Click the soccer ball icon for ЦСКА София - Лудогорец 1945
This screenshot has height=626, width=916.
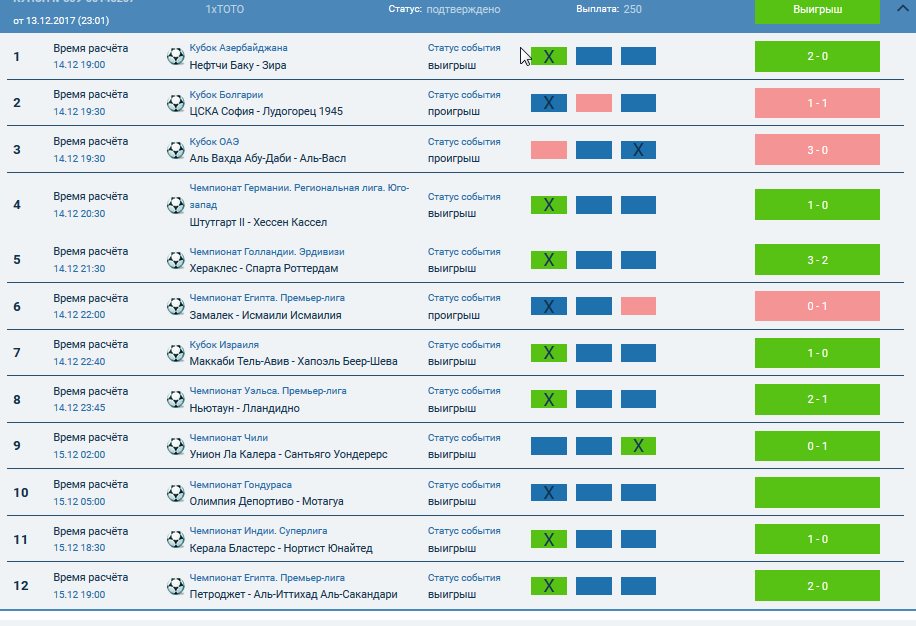(175, 103)
